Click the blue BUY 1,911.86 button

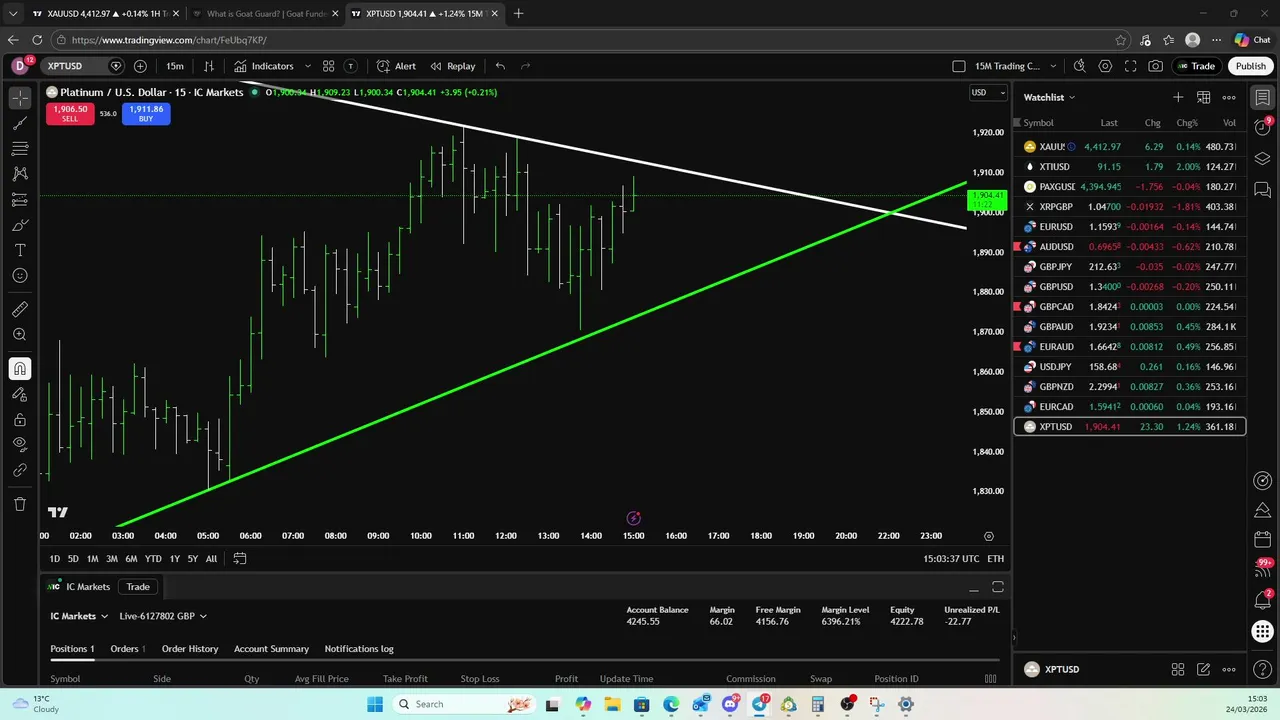click(146, 113)
